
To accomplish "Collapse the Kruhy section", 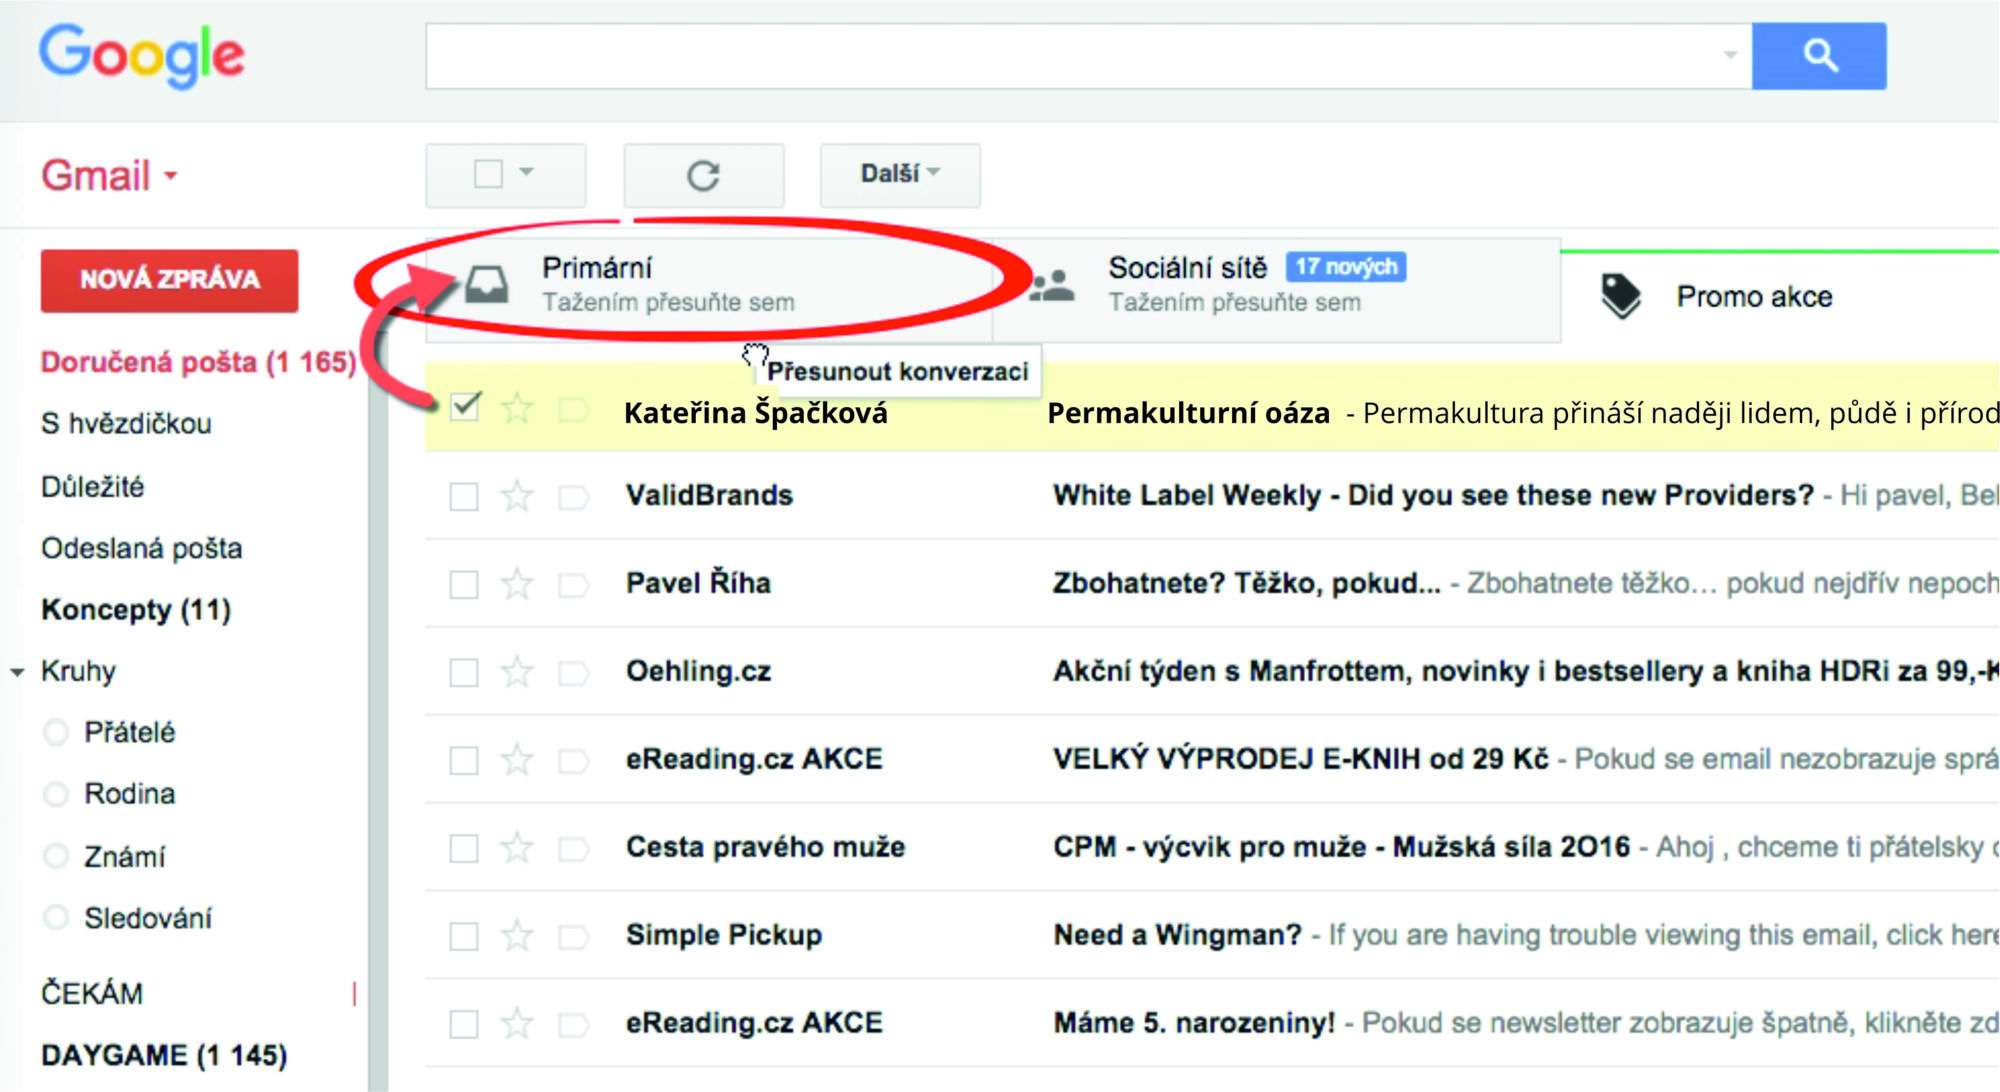I will [x=18, y=673].
